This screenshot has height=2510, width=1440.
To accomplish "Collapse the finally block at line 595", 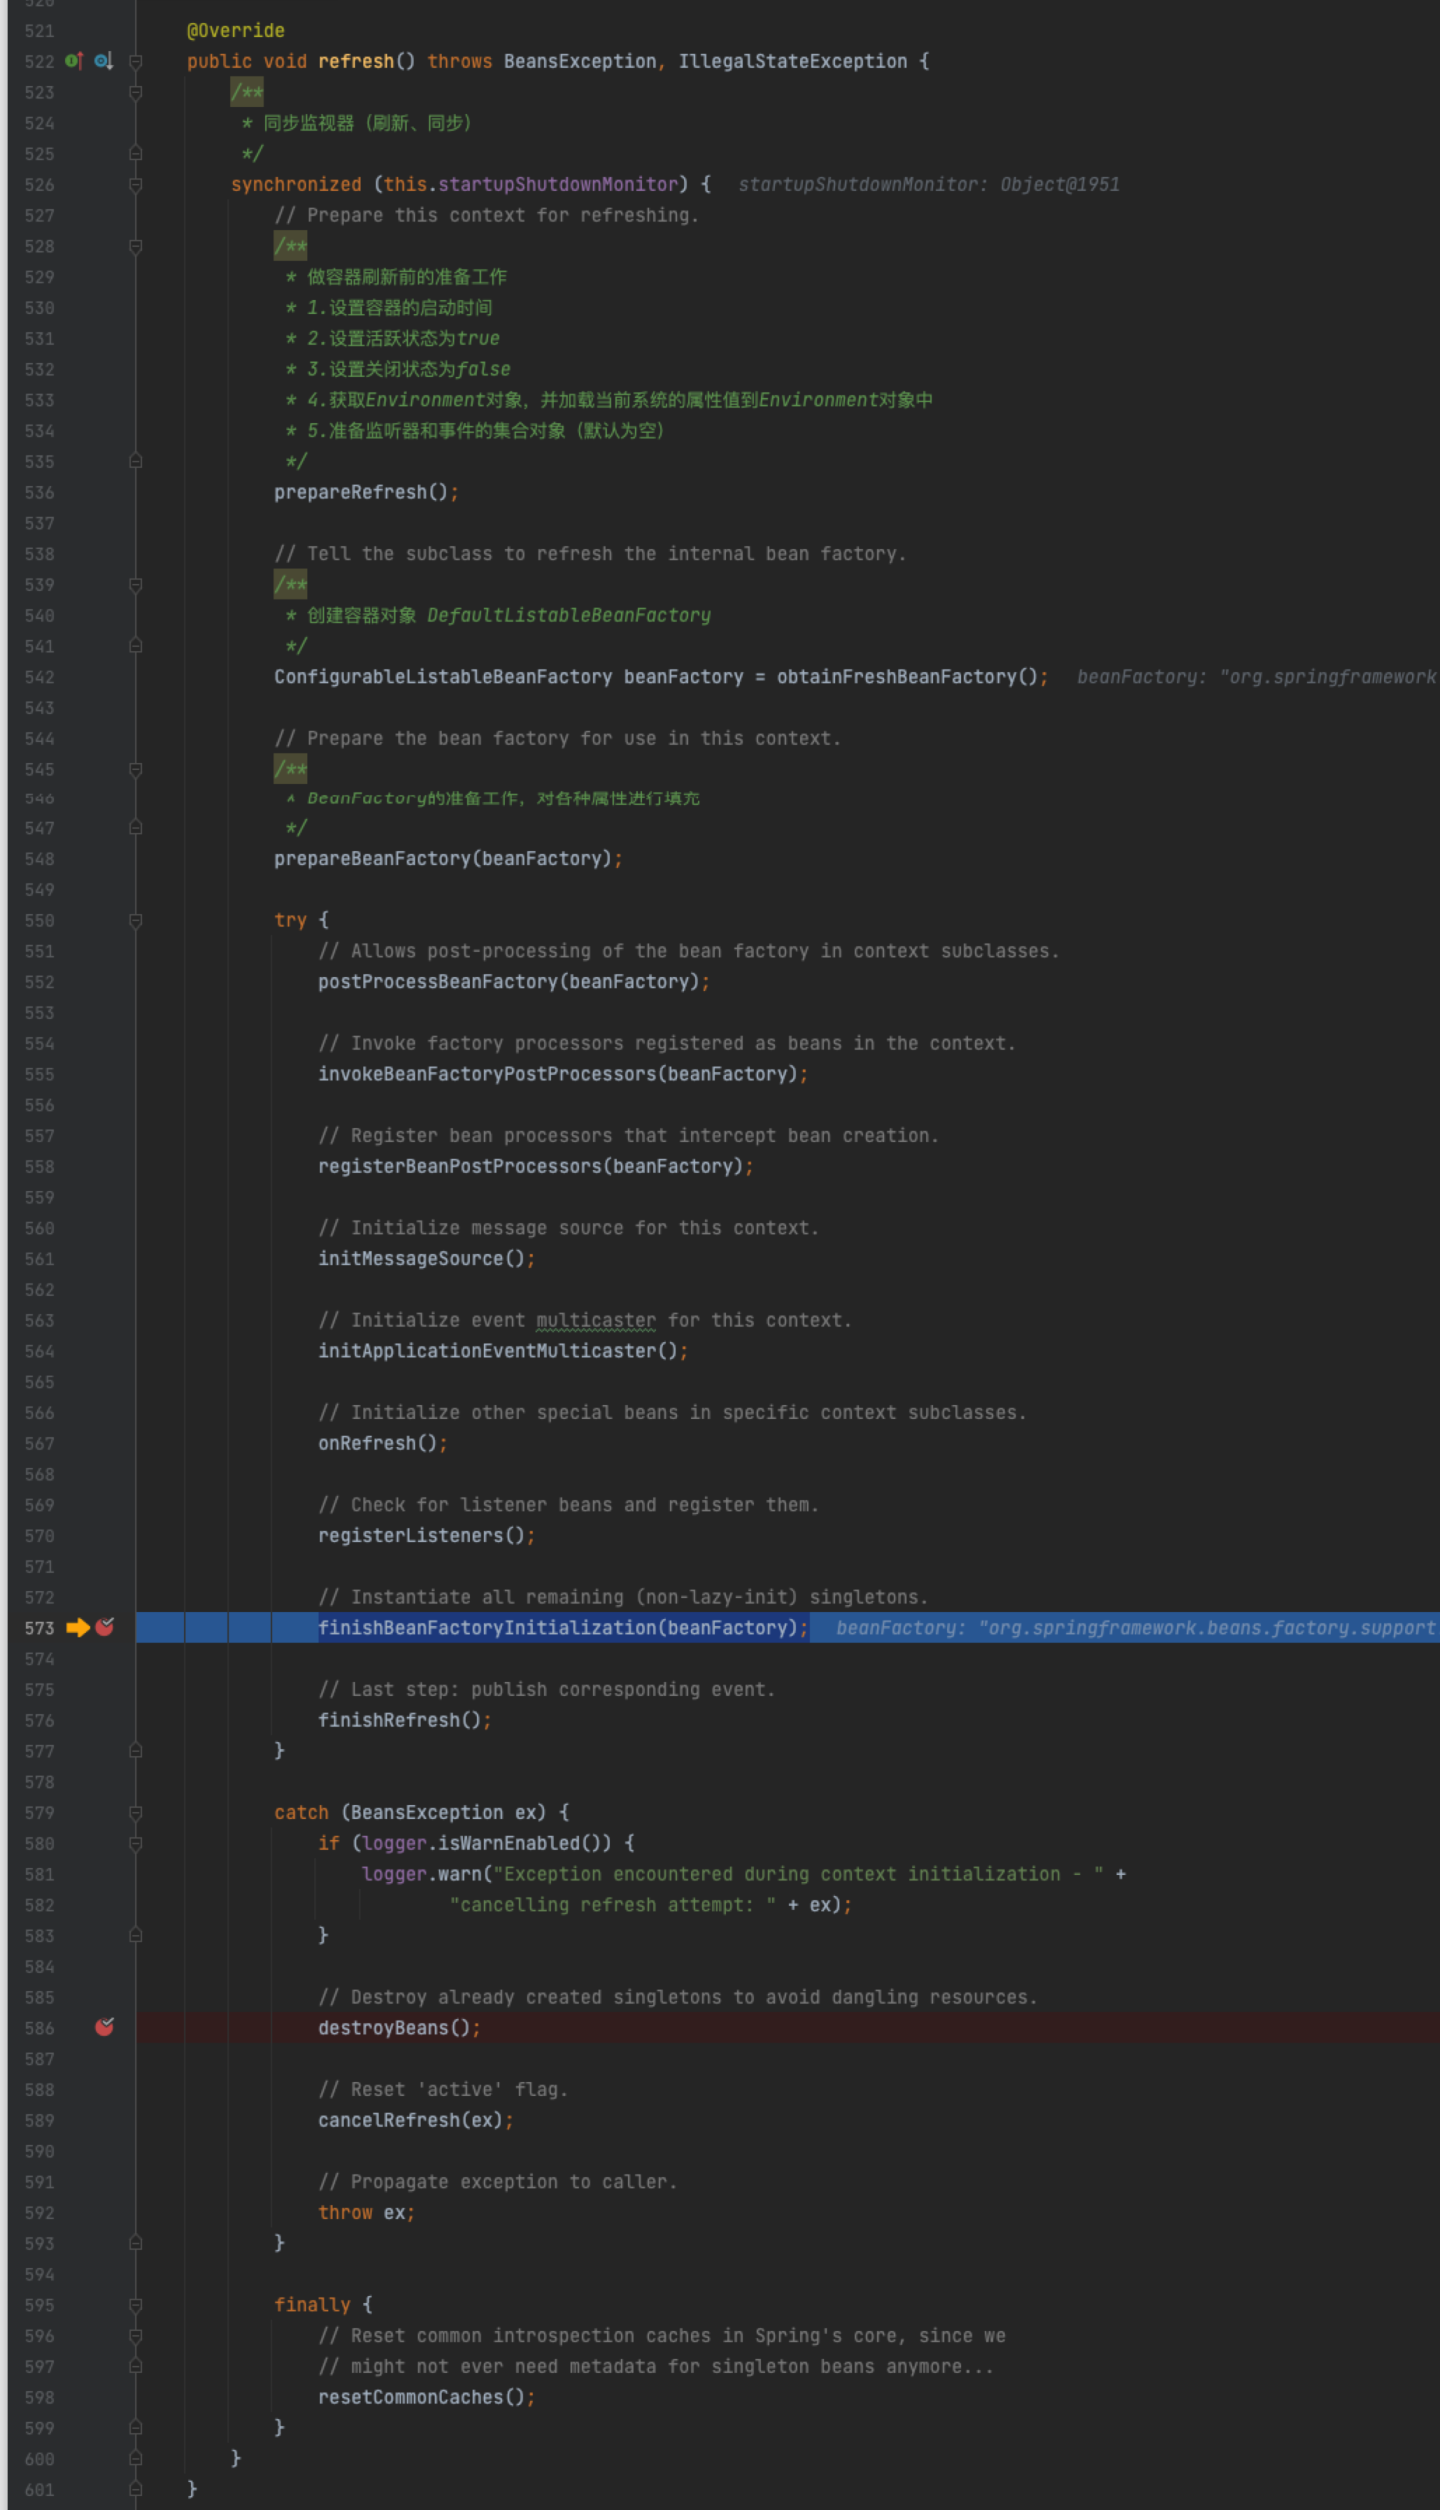I will (136, 2306).
